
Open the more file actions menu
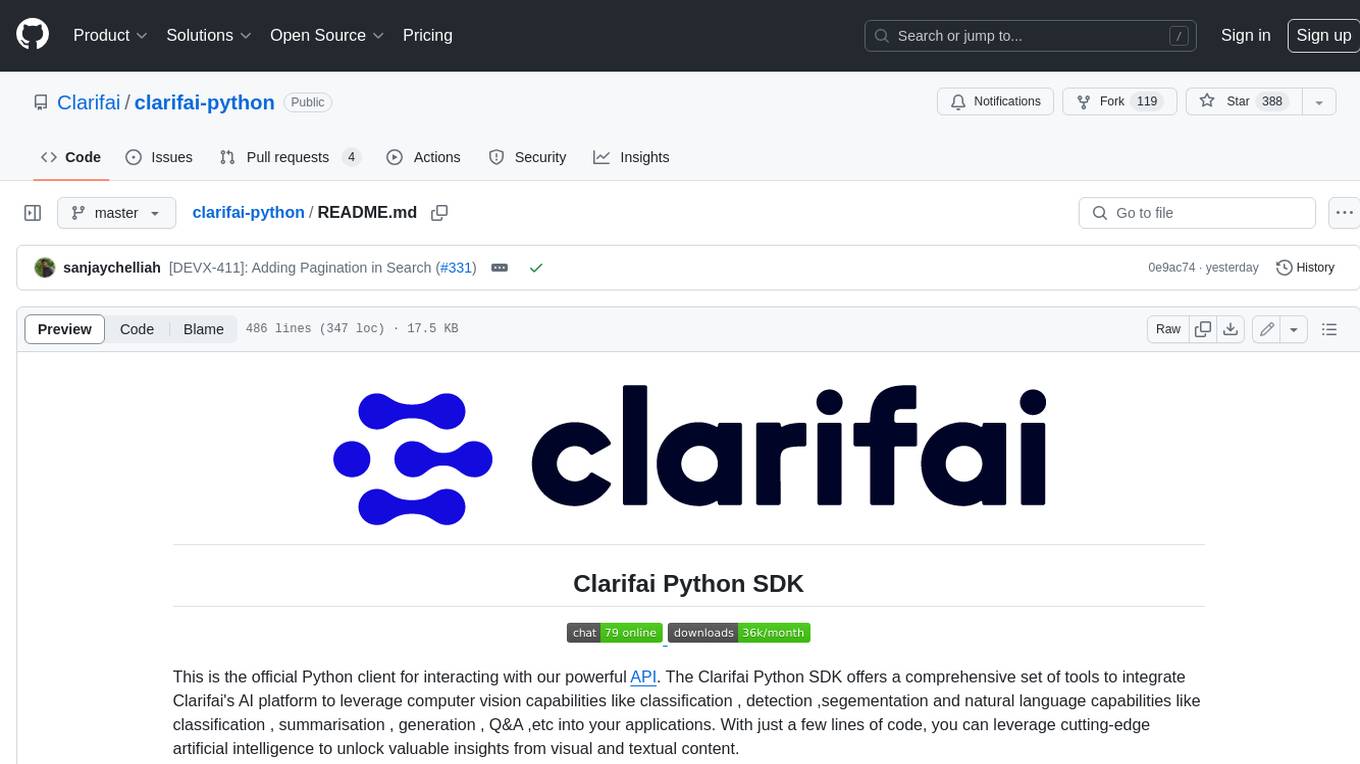point(1344,213)
